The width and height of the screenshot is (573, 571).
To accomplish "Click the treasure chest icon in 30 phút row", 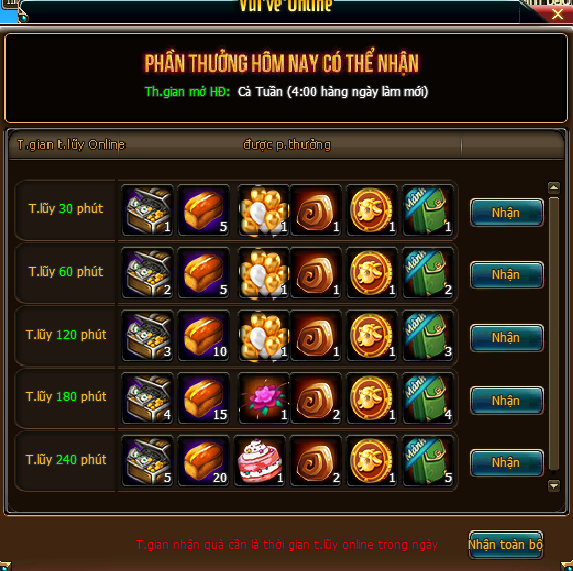I will coord(148,210).
